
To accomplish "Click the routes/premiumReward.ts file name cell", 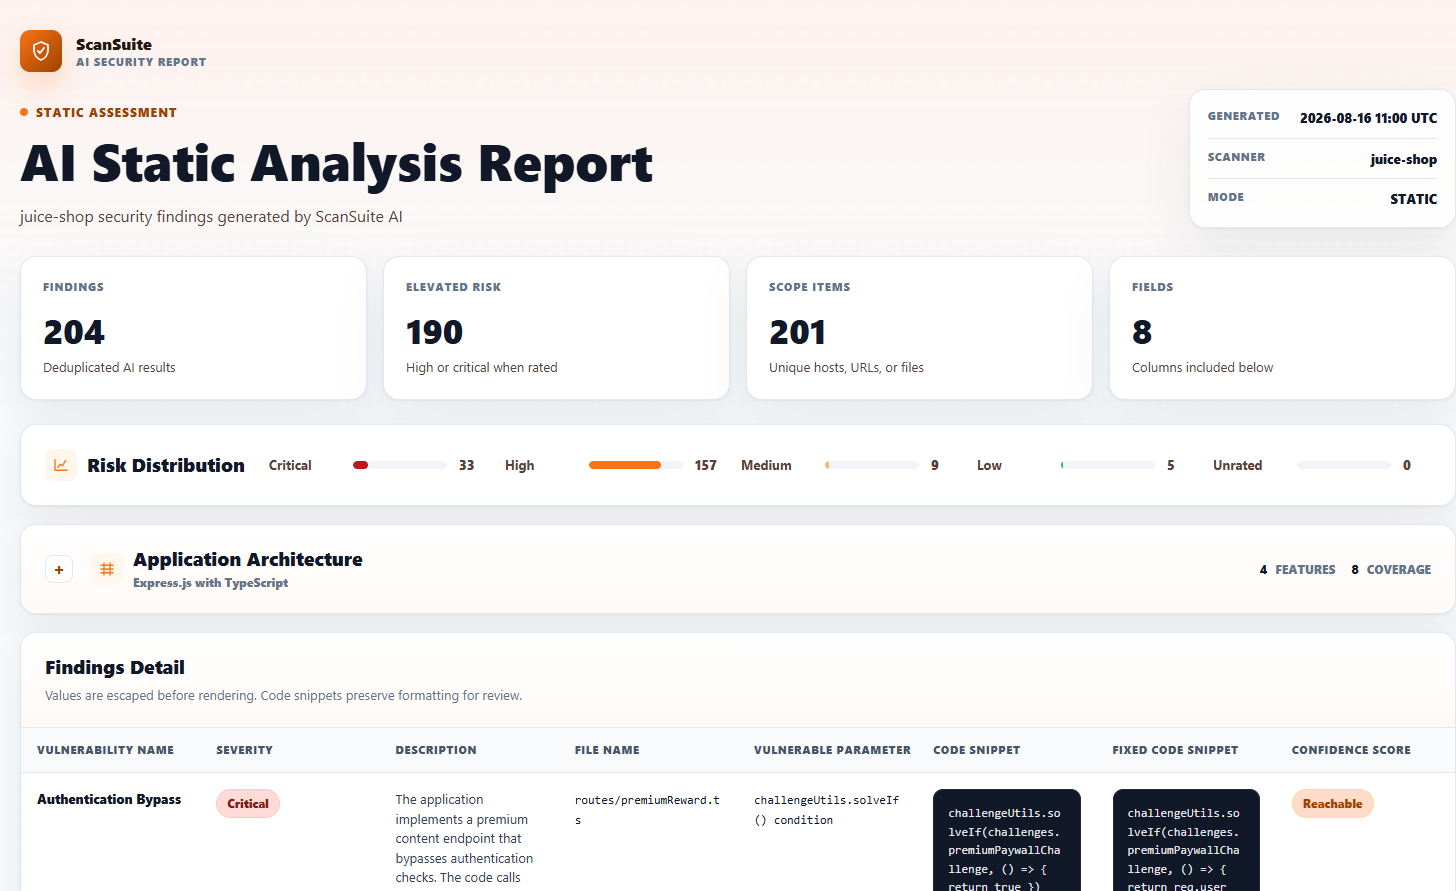I will point(647,810).
